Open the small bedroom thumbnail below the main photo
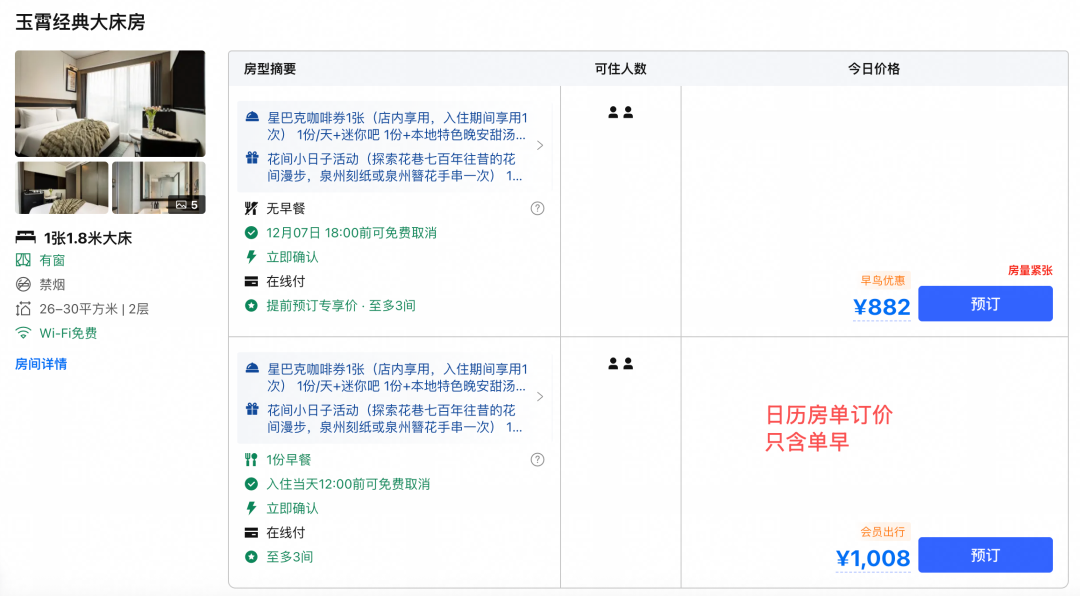 point(62,187)
